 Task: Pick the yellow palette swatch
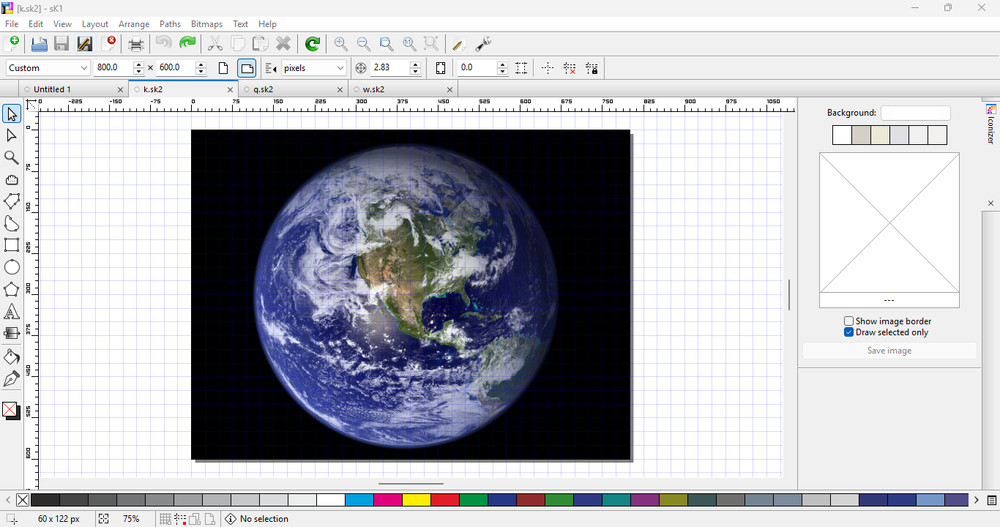(416, 500)
